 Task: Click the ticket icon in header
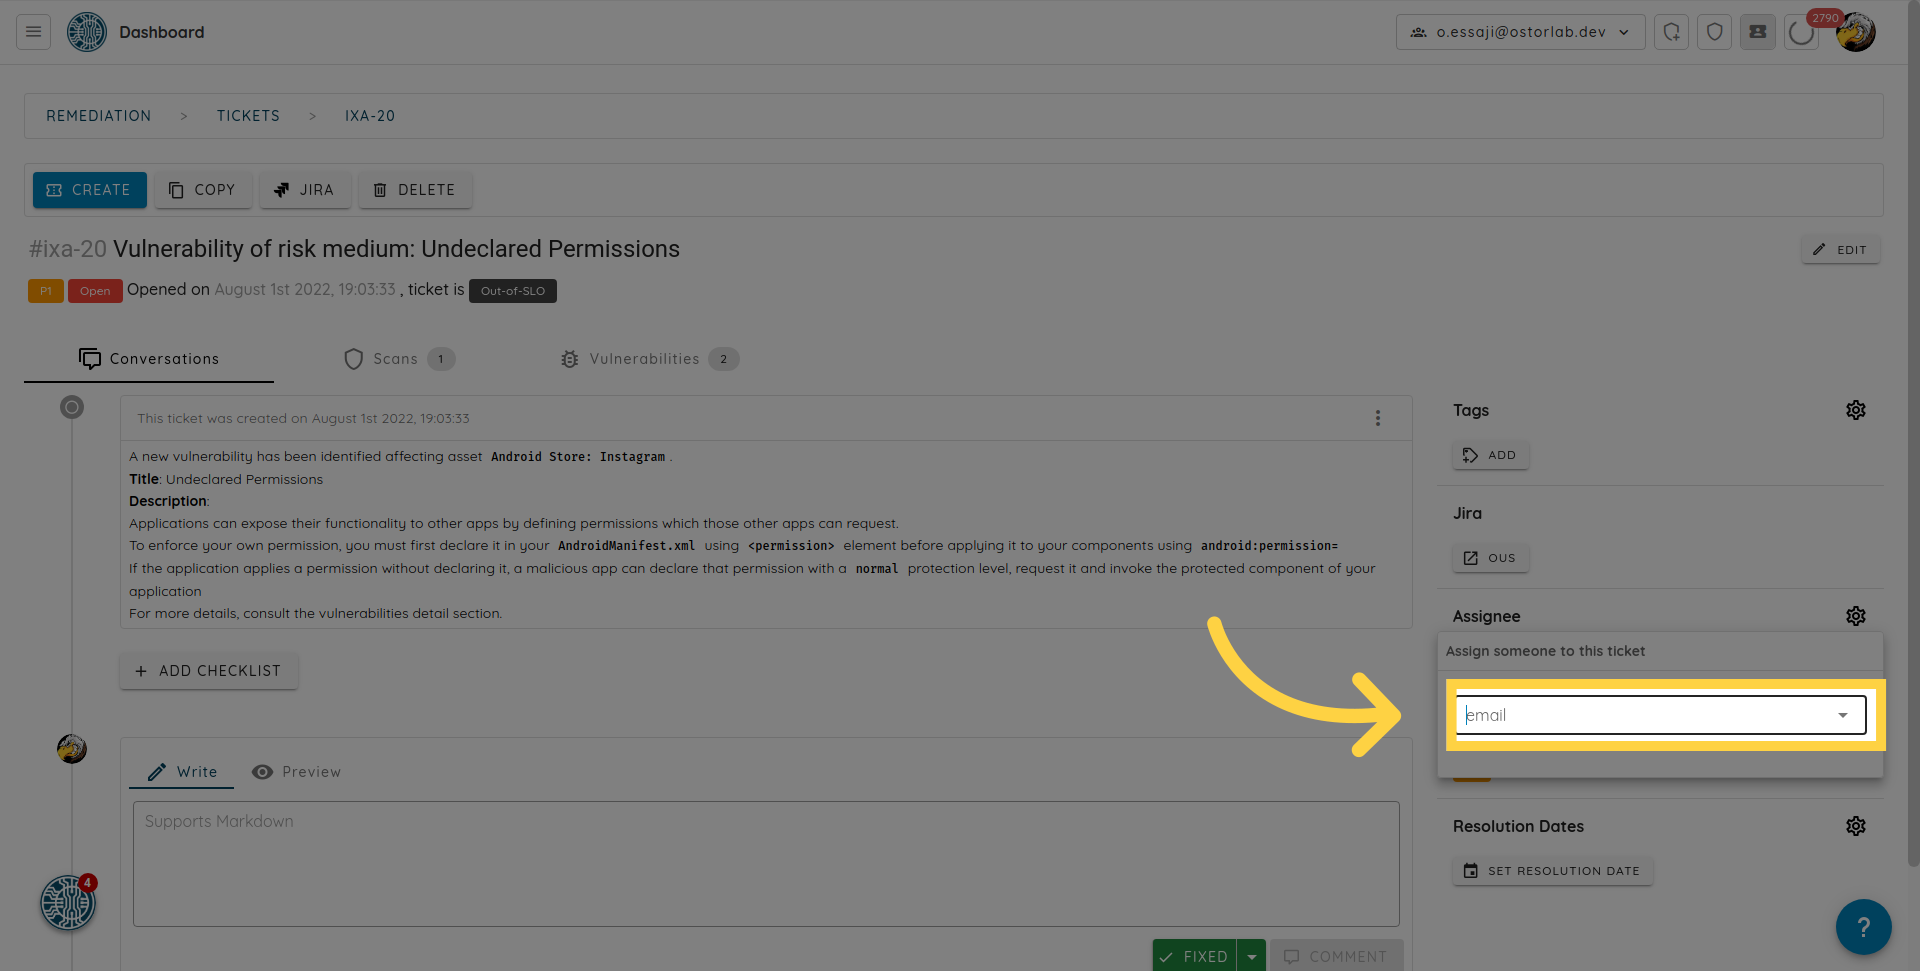(1757, 32)
